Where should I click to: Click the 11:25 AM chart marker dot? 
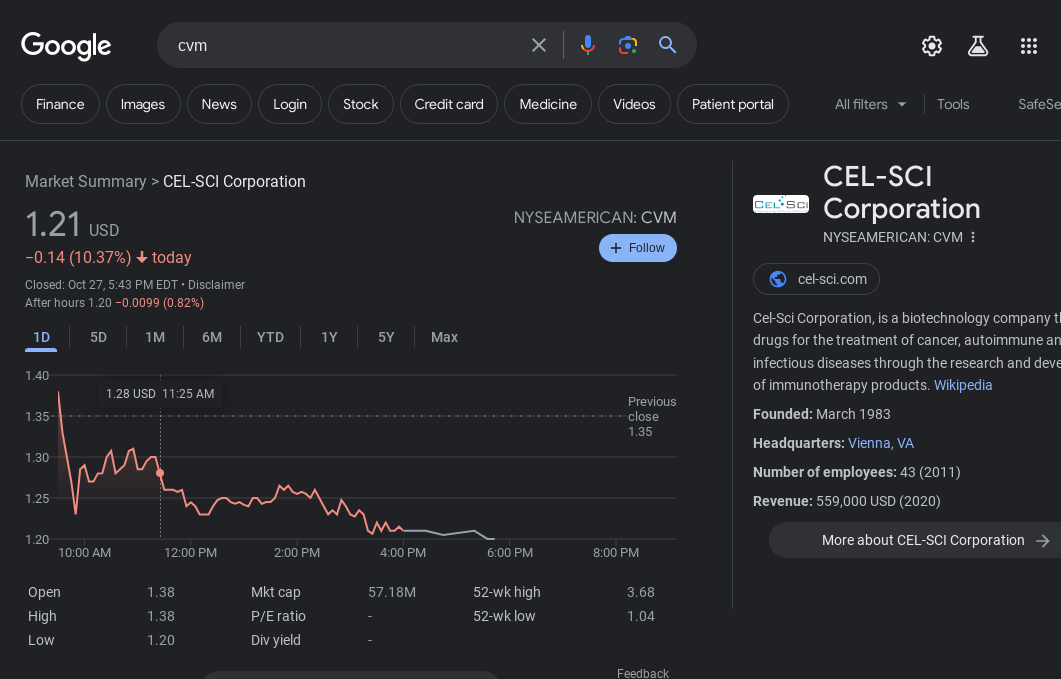point(160,473)
